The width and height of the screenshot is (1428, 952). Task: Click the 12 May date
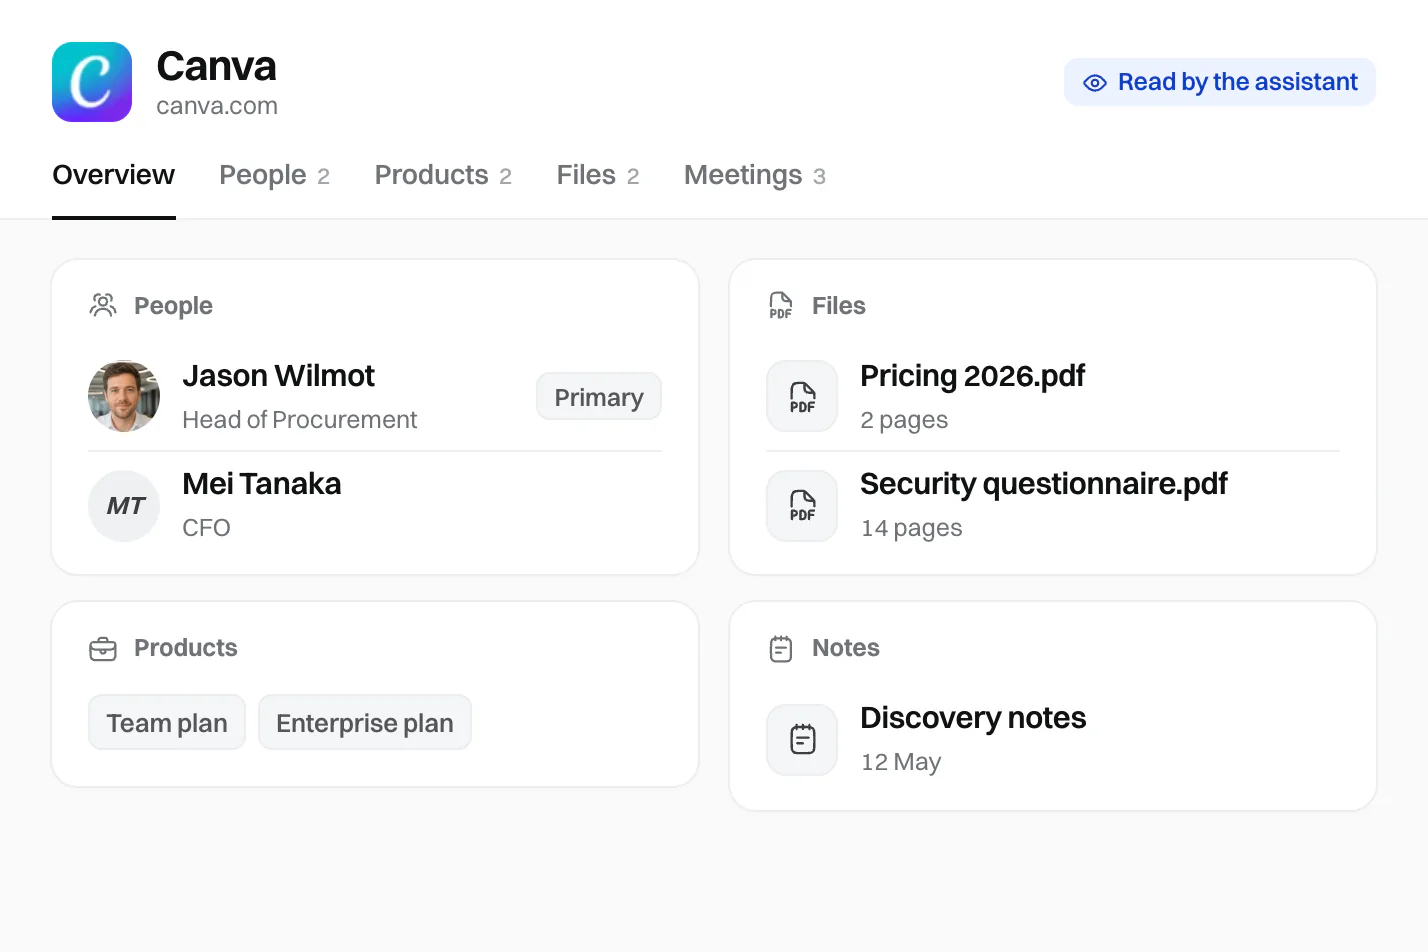coord(901,762)
